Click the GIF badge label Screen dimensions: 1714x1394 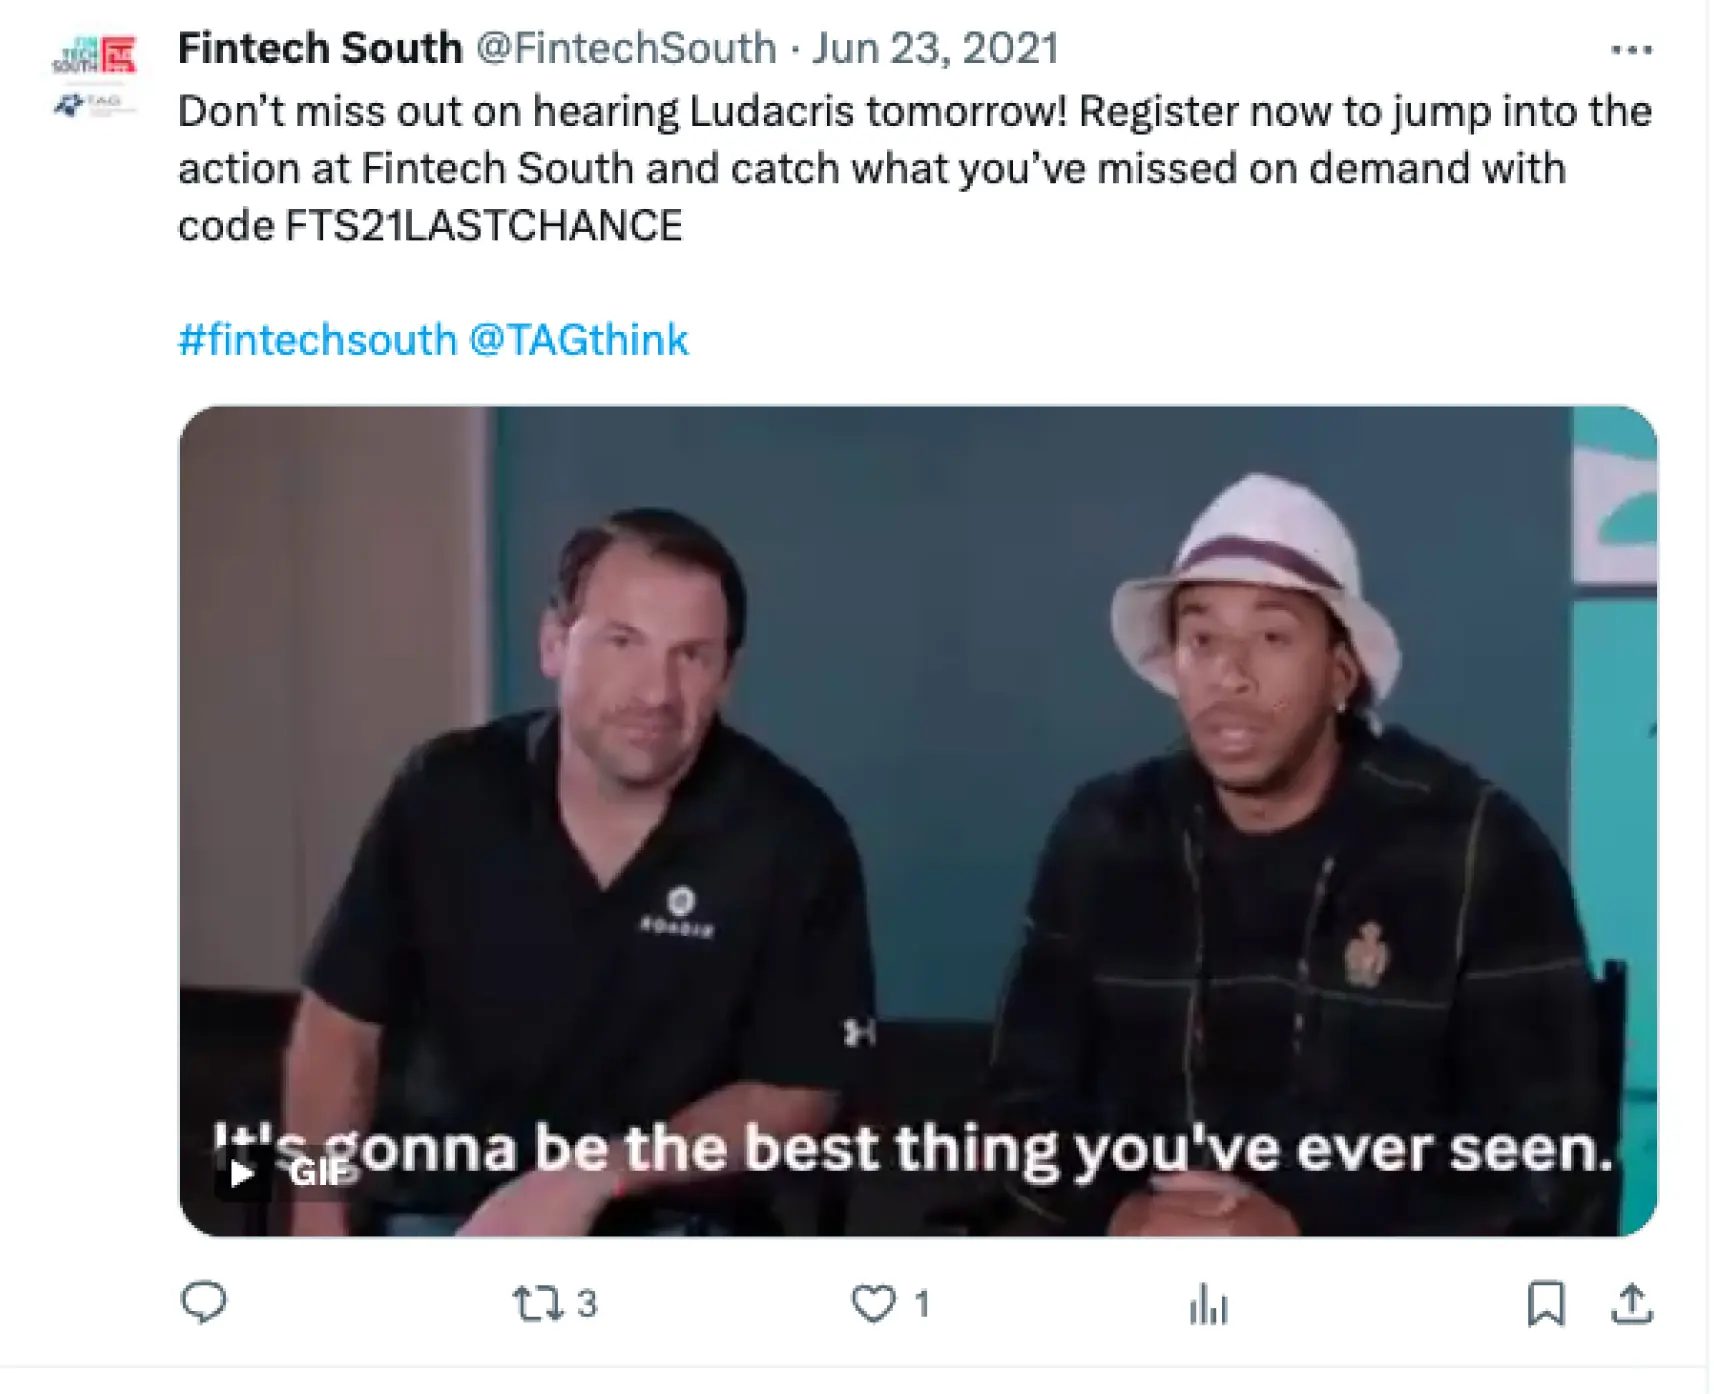[x=319, y=1172]
